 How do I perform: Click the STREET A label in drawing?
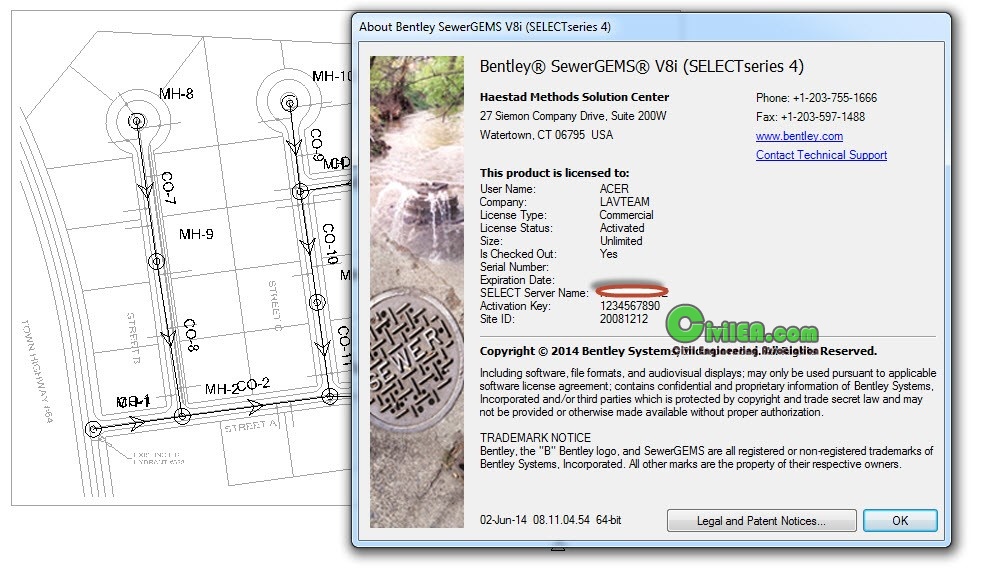coord(250,426)
